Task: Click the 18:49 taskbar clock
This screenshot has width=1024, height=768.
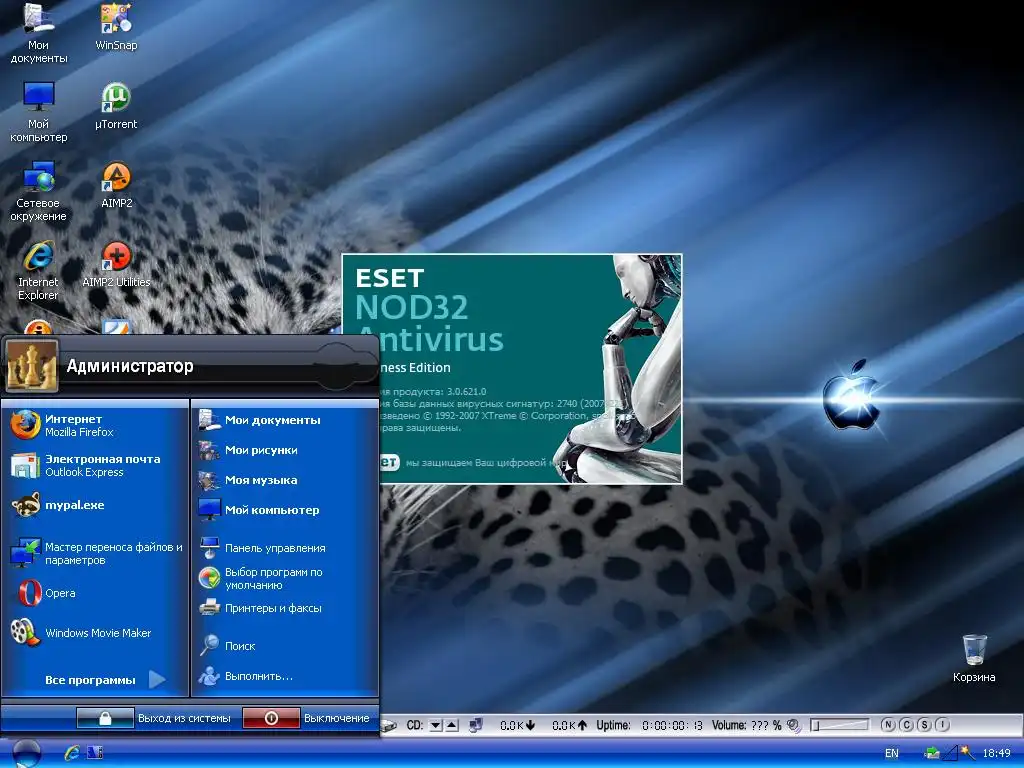Action: click(997, 753)
